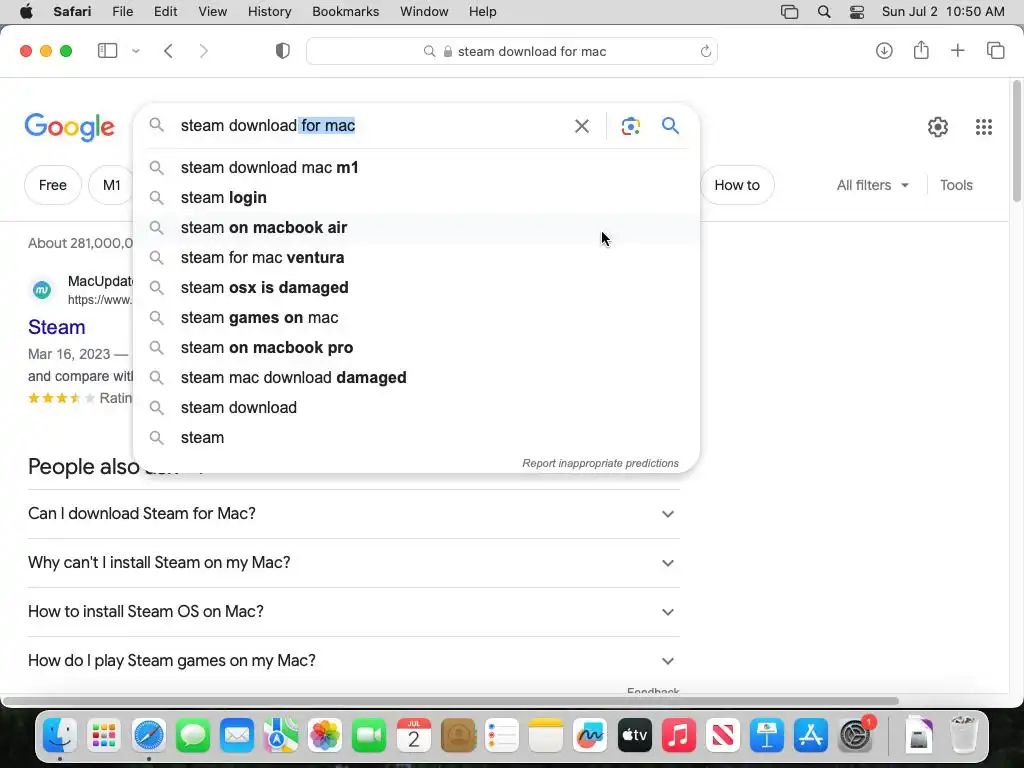The image size is (1024, 768).
Task: Open System Settings from the Dock
Action: (855, 735)
